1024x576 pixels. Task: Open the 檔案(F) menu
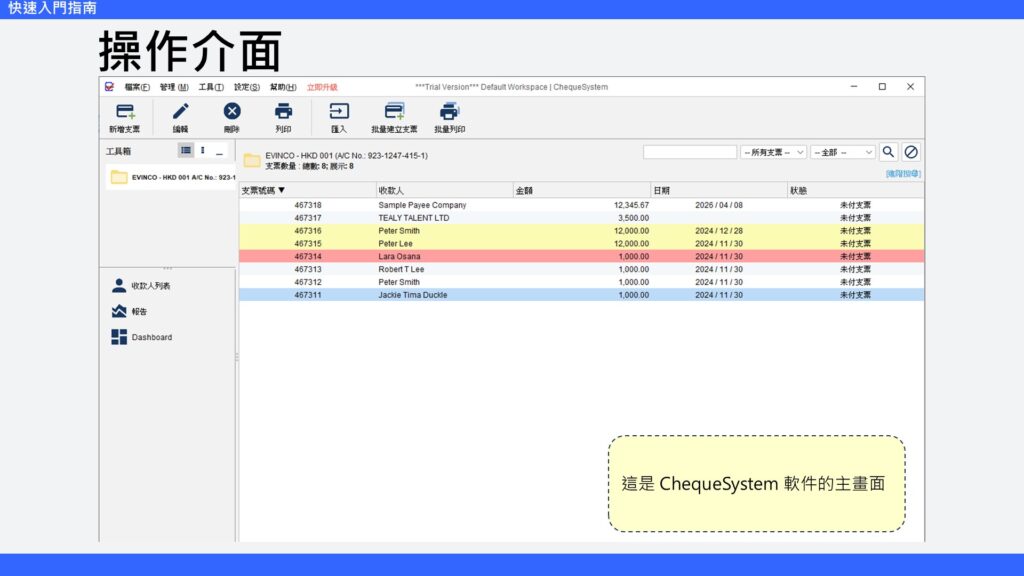click(136, 87)
